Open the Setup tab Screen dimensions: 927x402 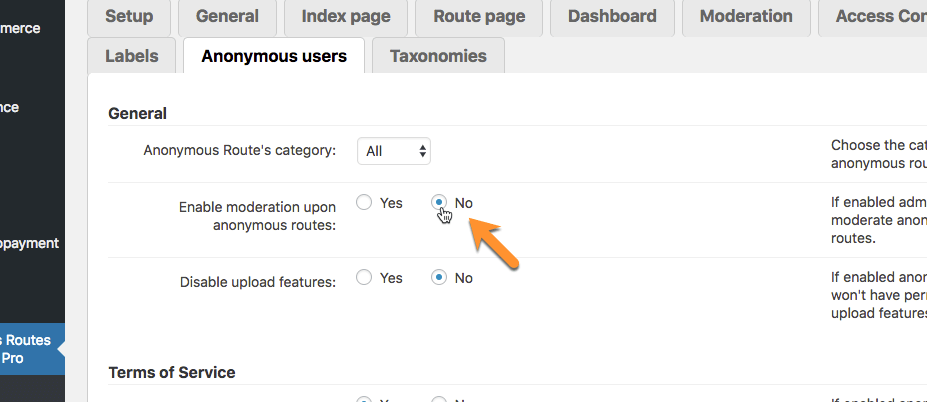pos(129,16)
